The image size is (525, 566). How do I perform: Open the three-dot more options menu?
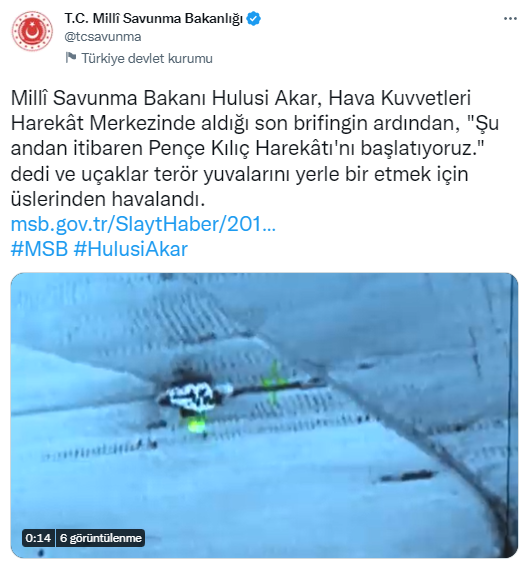pyautogui.click(x=510, y=19)
